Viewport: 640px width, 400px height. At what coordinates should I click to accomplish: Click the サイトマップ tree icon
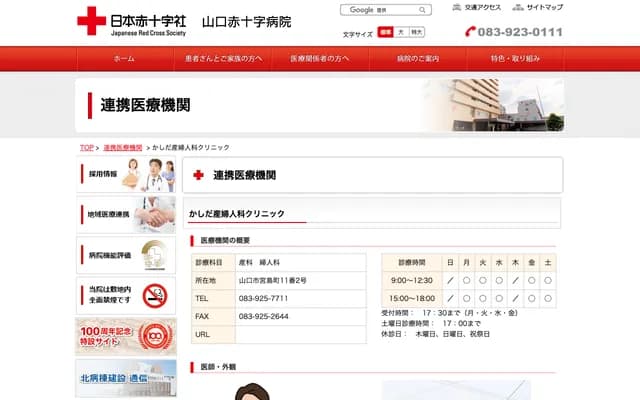coord(518,7)
